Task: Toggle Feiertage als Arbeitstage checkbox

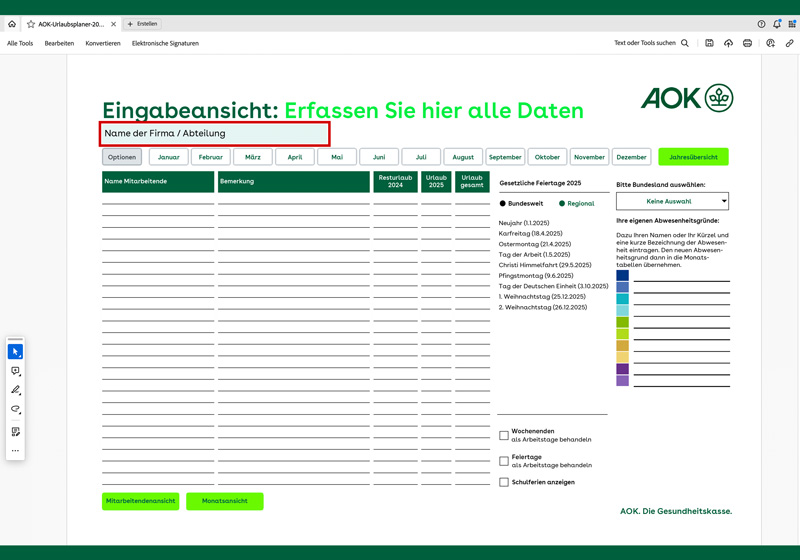Action: (504, 461)
